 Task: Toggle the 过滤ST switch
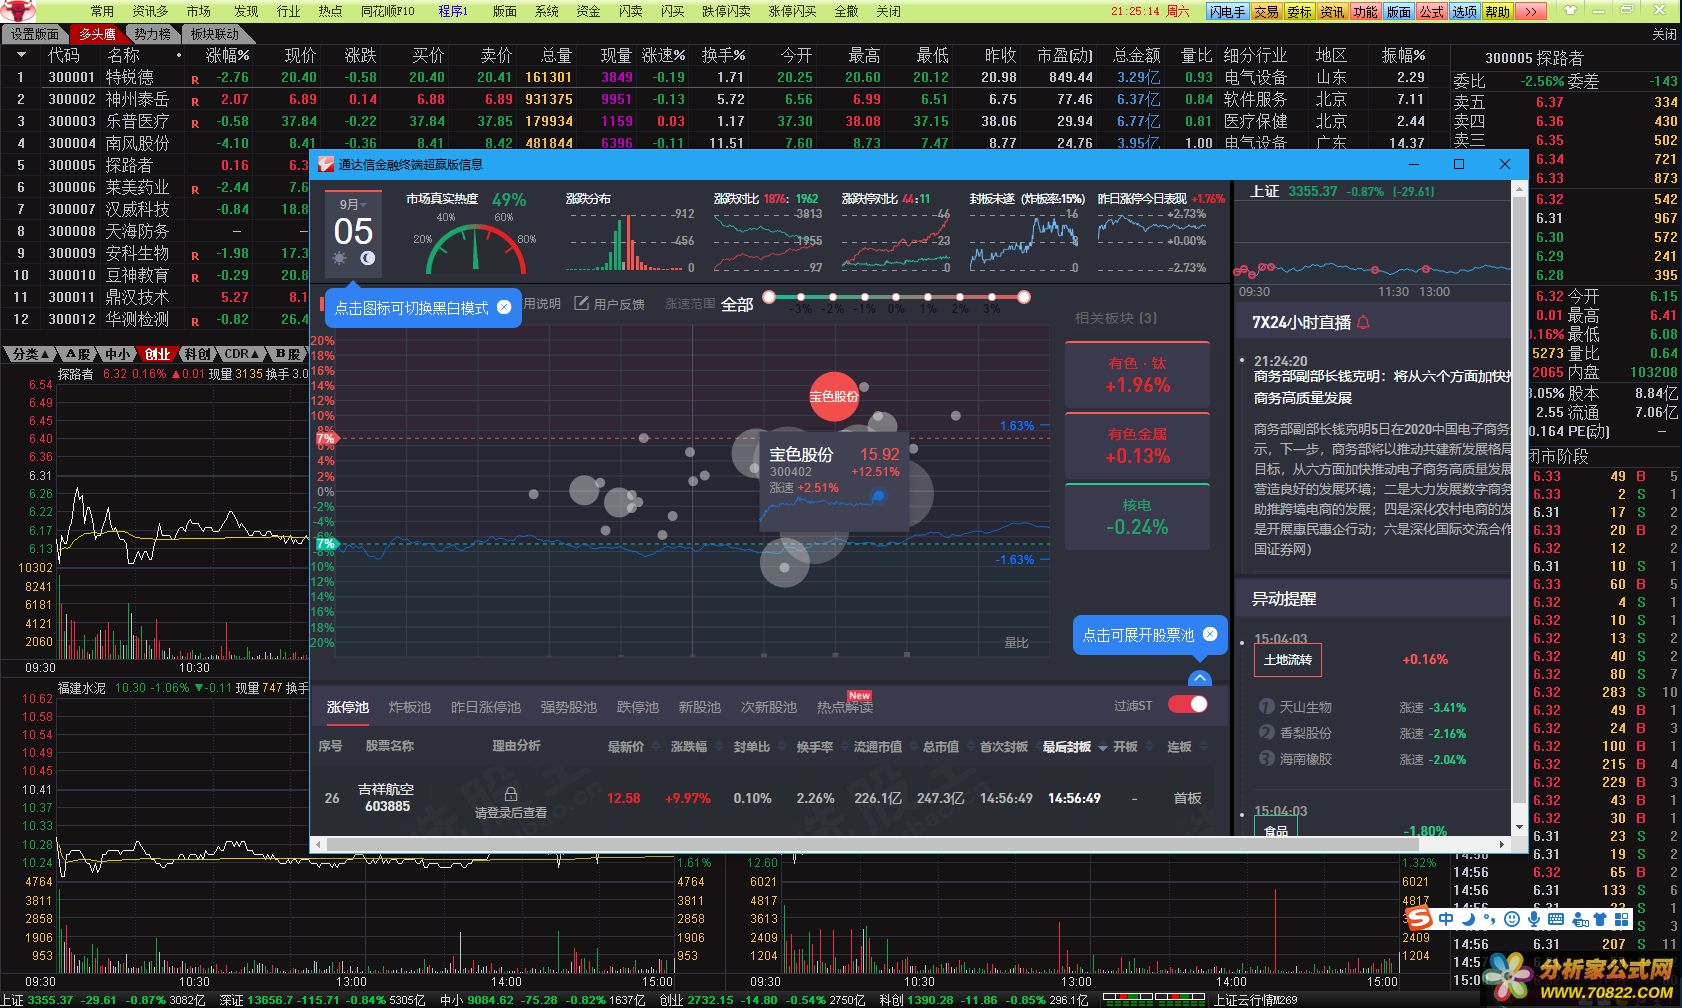click(x=1188, y=704)
